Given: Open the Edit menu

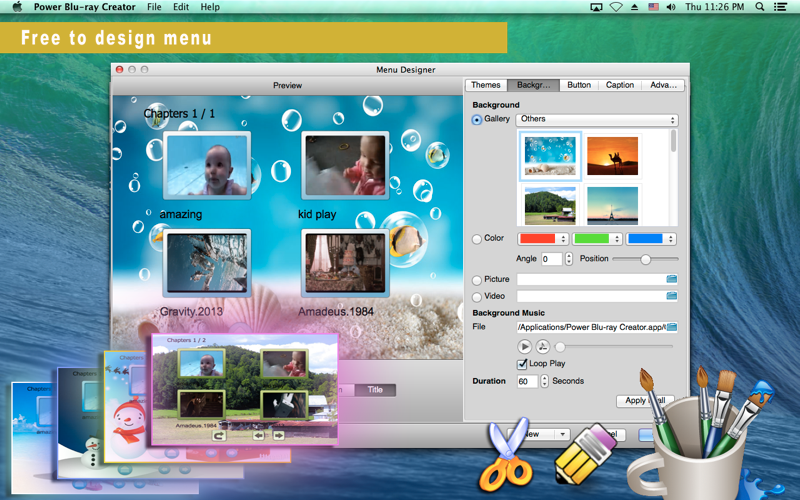Looking at the screenshot, I should (x=181, y=7).
